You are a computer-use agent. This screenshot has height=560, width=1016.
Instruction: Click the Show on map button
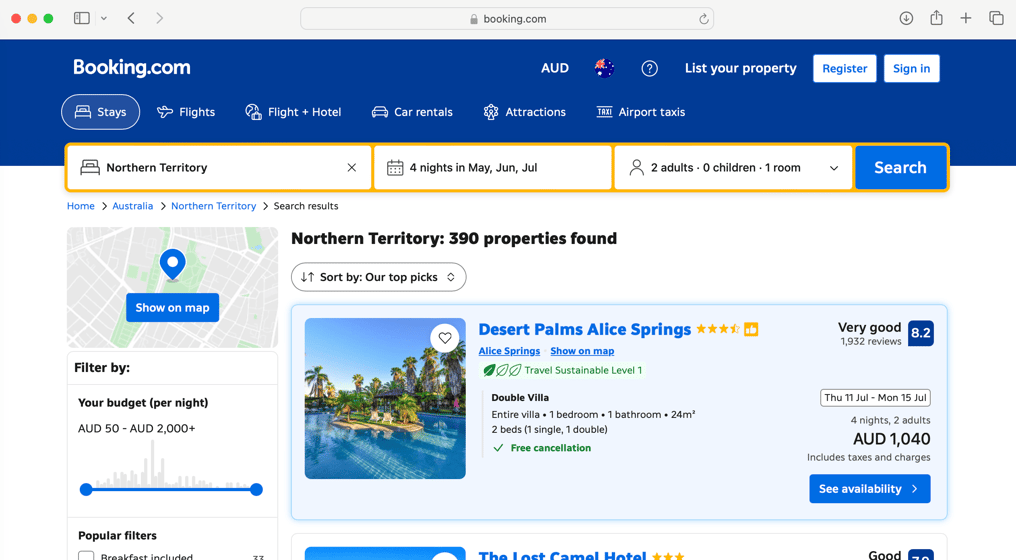172,308
